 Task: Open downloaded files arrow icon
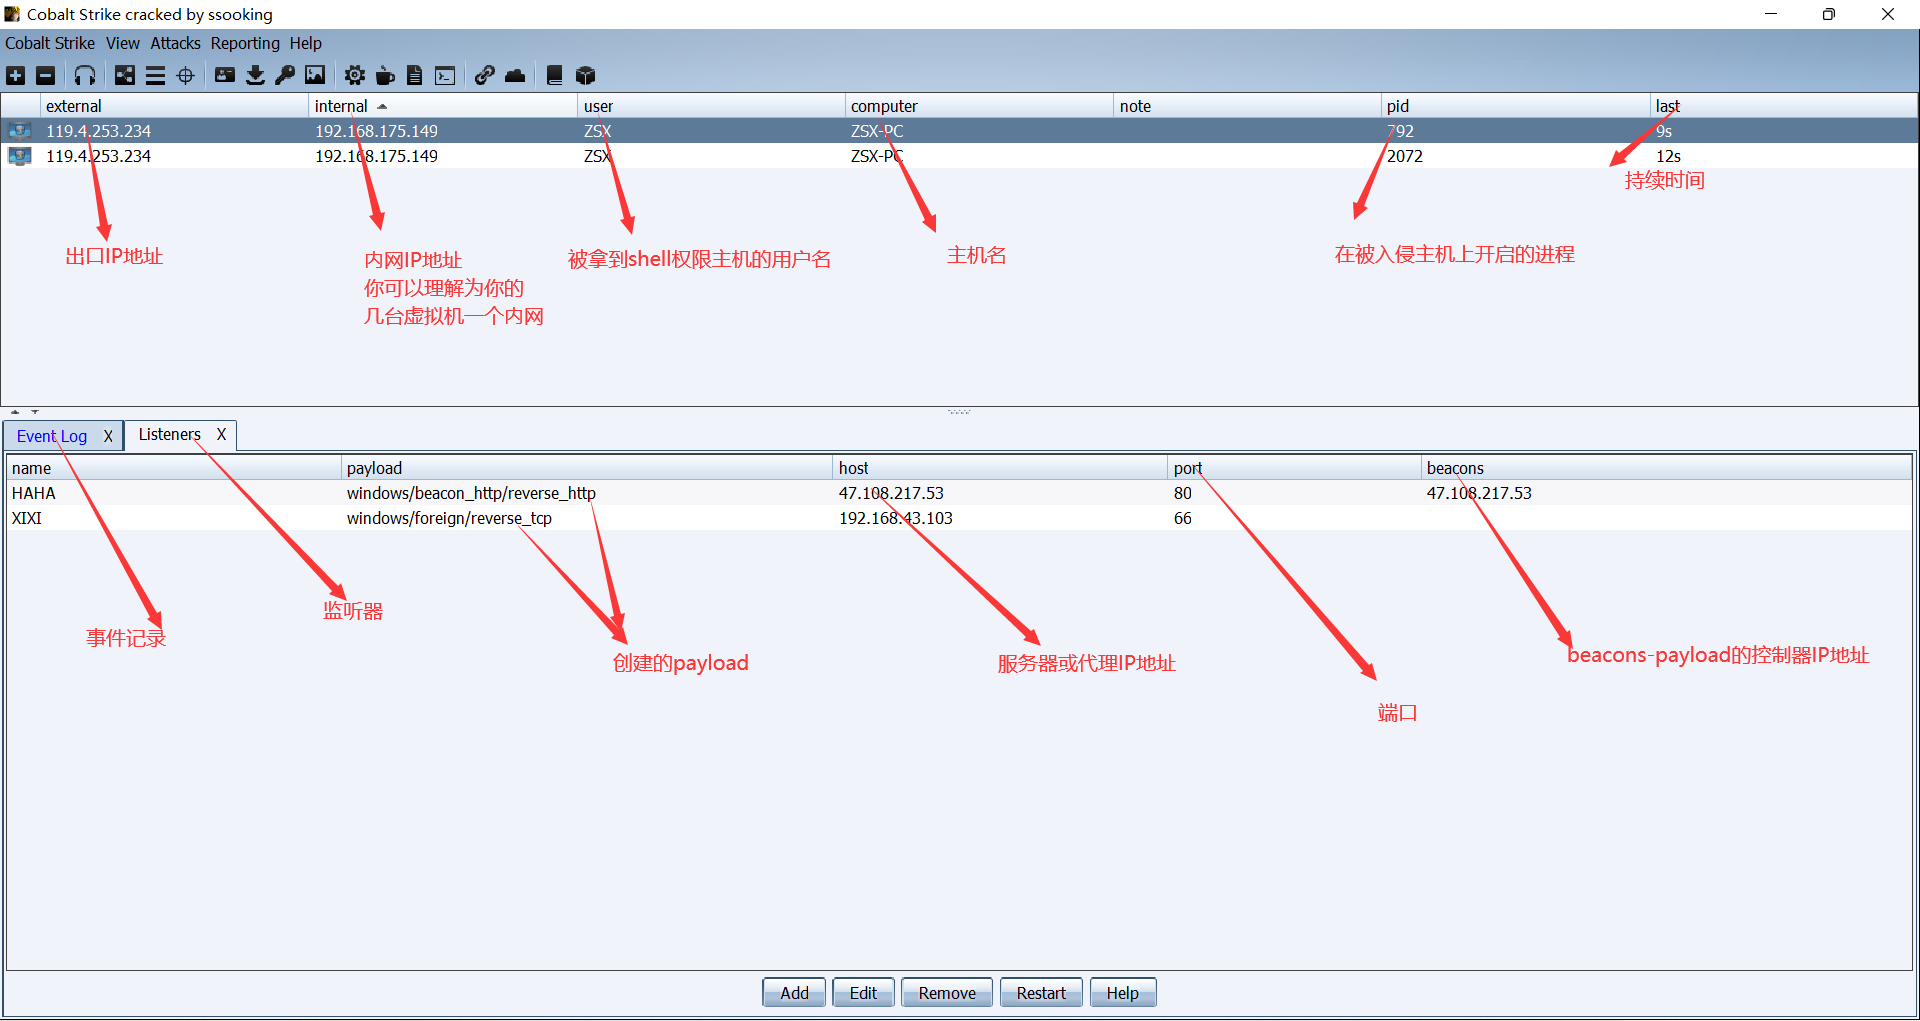click(255, 76)
